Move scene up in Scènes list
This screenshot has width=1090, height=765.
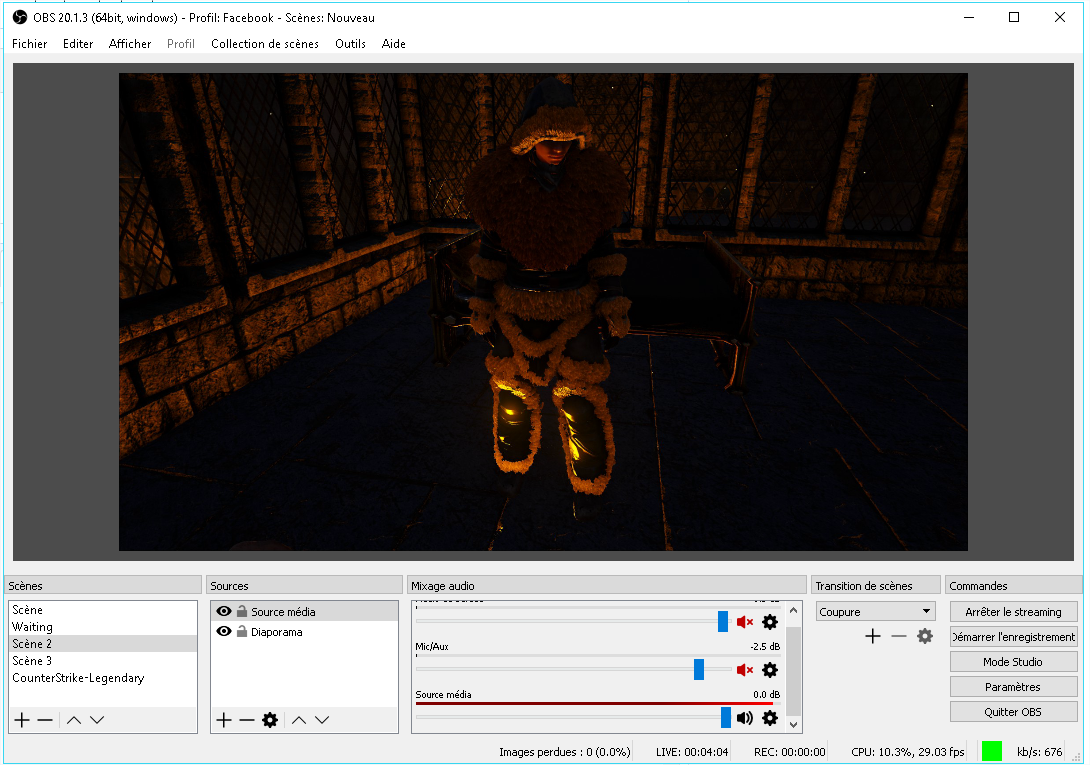74,720
